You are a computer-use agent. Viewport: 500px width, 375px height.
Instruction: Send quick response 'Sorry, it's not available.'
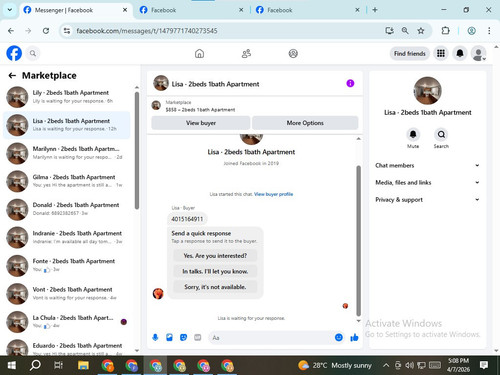click(215, 287)
